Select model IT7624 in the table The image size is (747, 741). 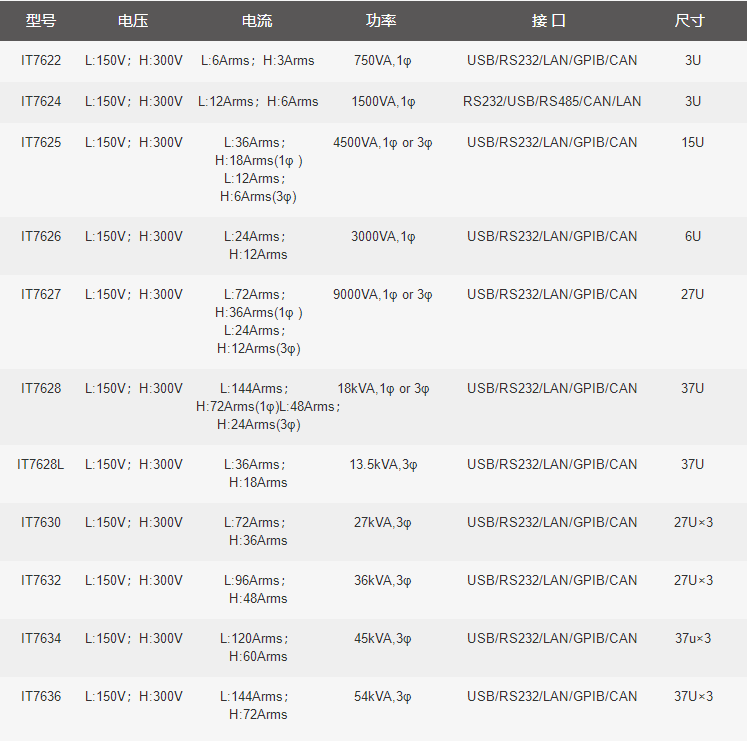click(41, 102)
